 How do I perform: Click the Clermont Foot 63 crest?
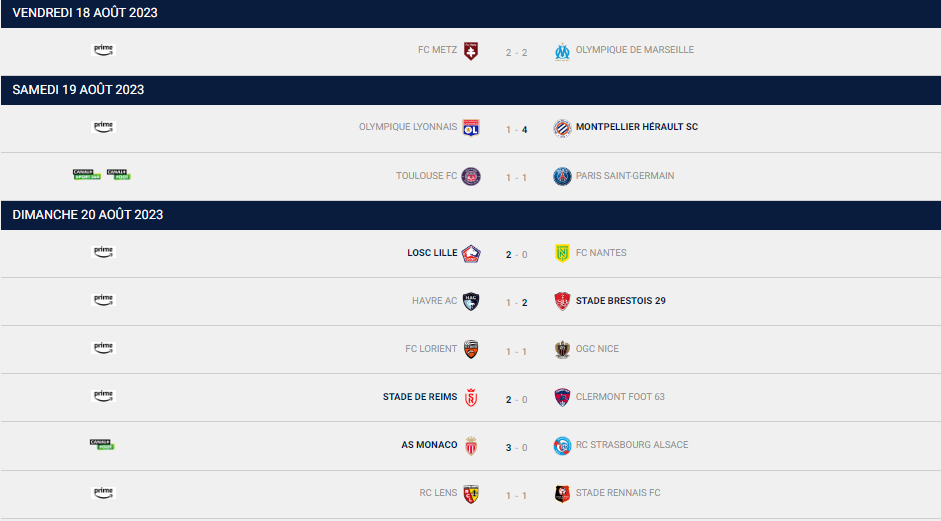(x=562, y=397)
